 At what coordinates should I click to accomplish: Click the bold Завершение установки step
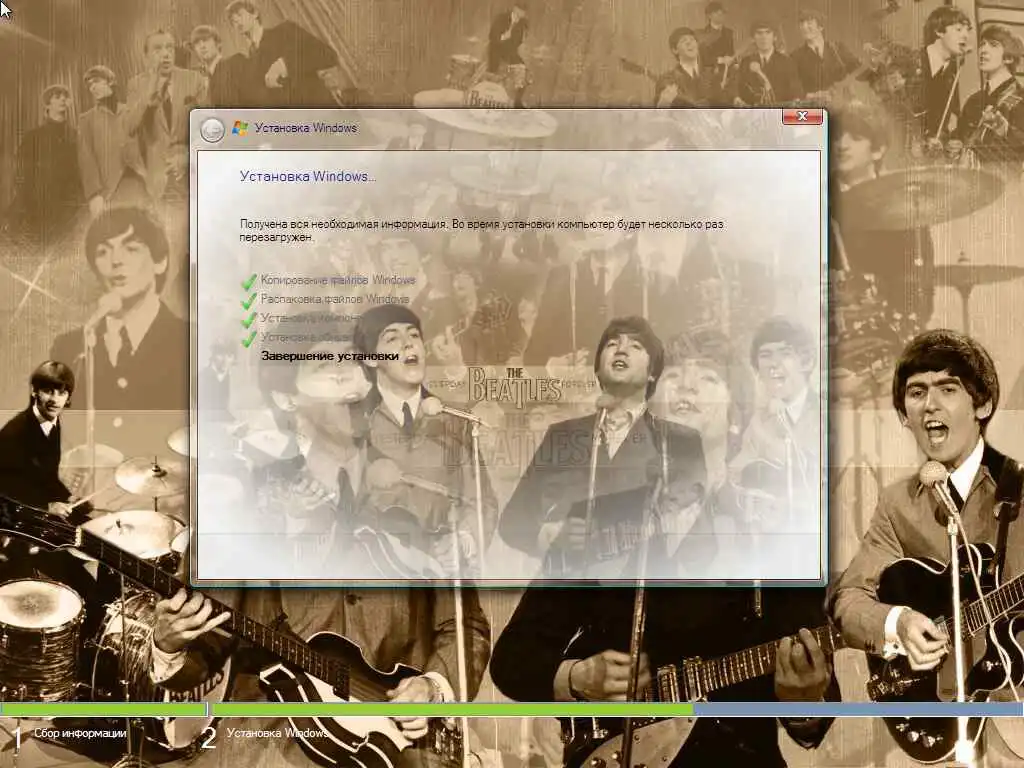pos(330,356)
